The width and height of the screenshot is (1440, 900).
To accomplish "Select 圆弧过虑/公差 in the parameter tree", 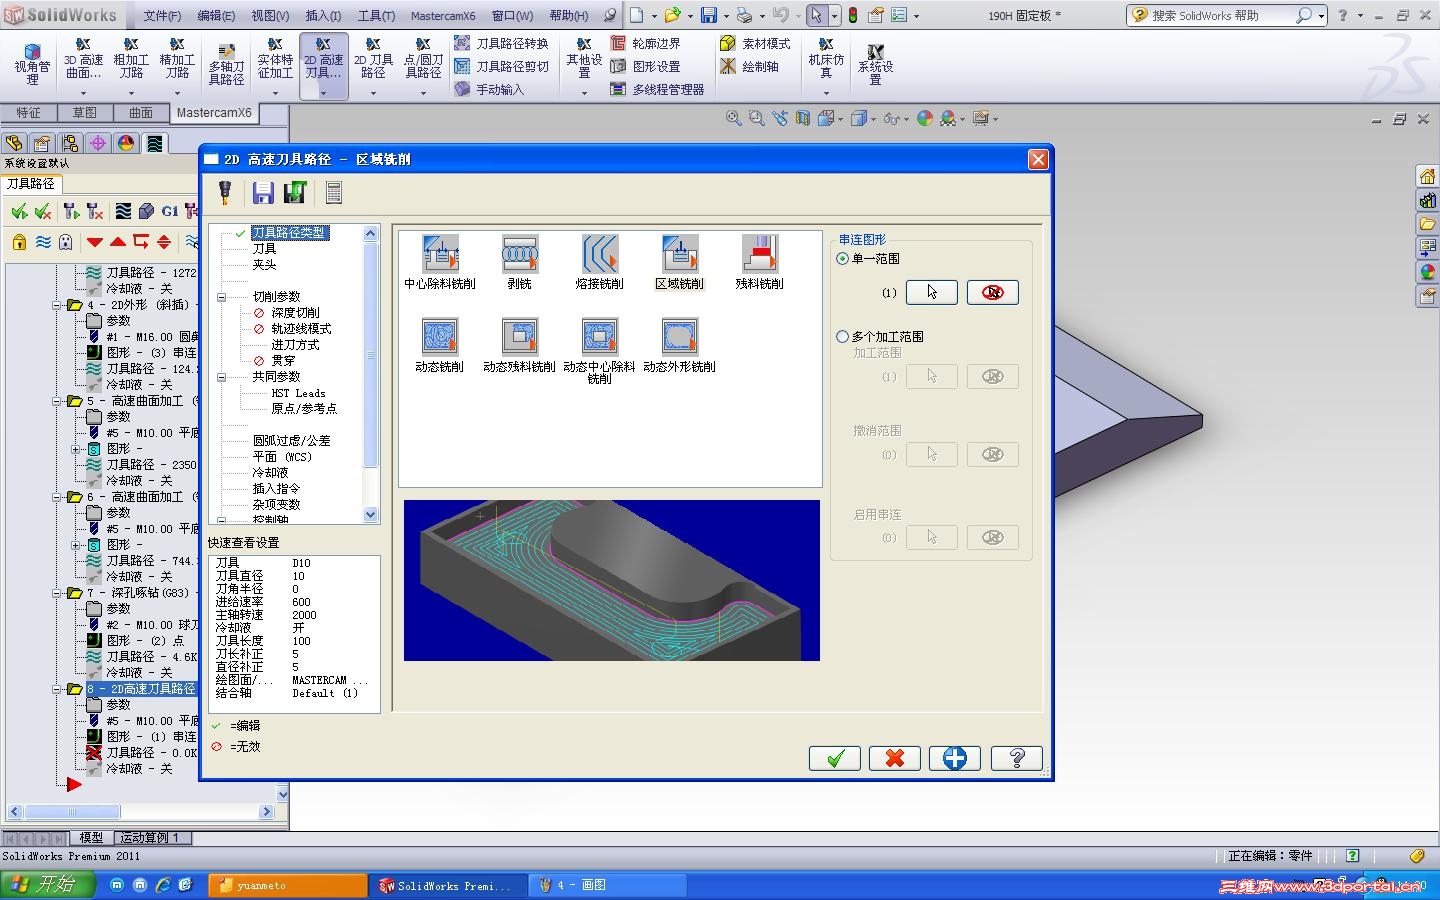I will click(x=291, y=441).
